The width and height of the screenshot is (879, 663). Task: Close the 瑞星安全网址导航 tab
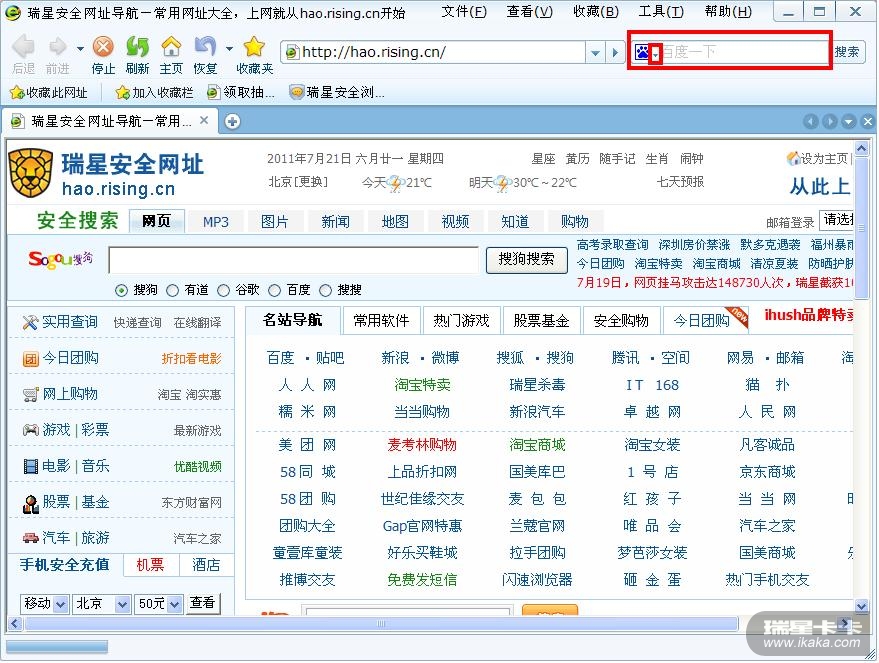point(204,120)
